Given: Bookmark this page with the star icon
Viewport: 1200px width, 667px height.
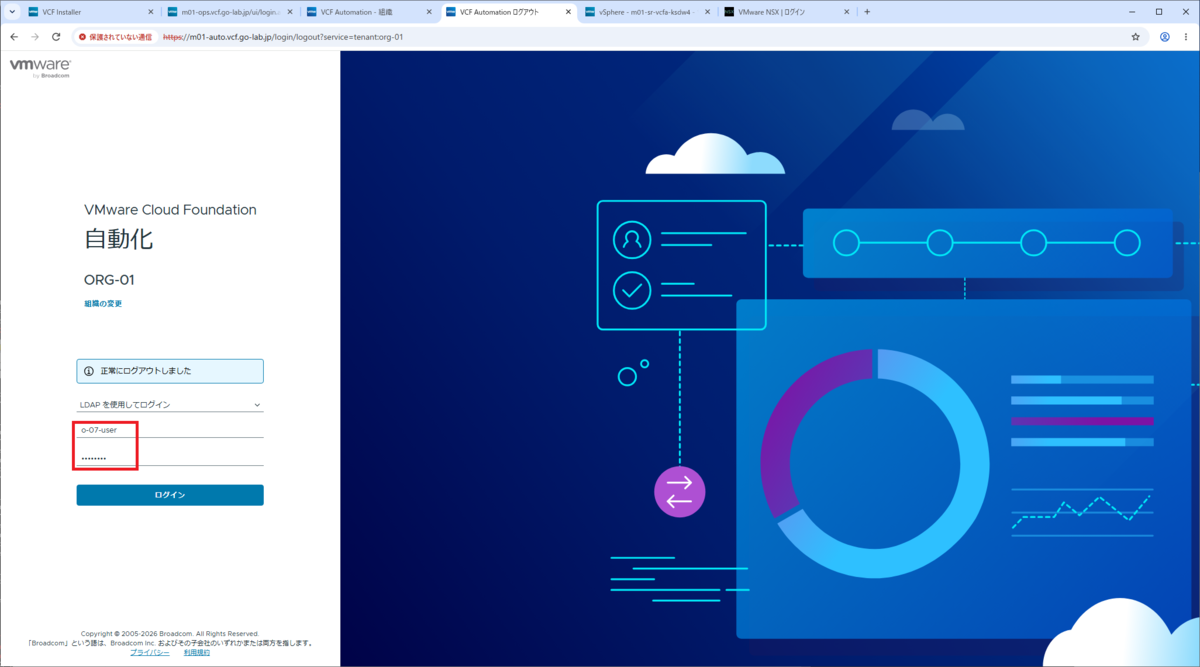Looking at the screenshot, I should (1136, 36).
